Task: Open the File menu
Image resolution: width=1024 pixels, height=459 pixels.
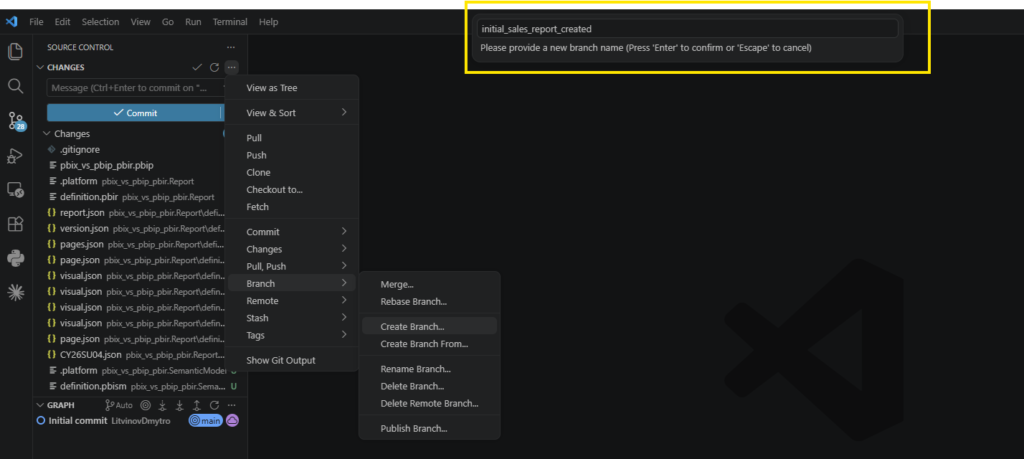Action: (37, 22)
